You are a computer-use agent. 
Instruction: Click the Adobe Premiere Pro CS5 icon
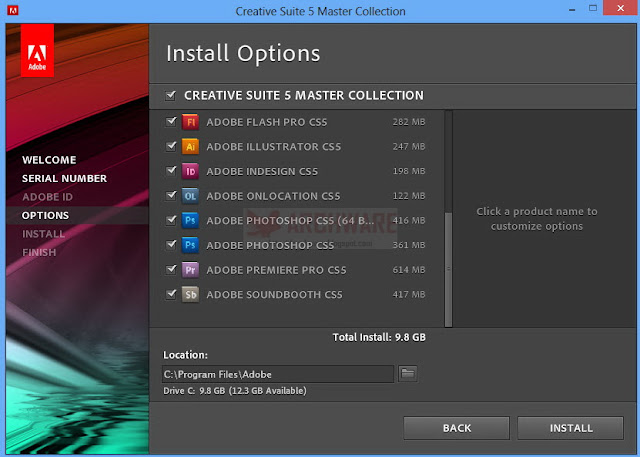coord(190,270)
